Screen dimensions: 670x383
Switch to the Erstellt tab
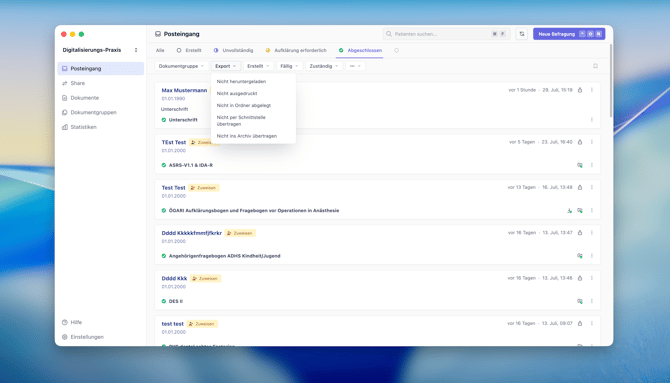coord(189,50)
